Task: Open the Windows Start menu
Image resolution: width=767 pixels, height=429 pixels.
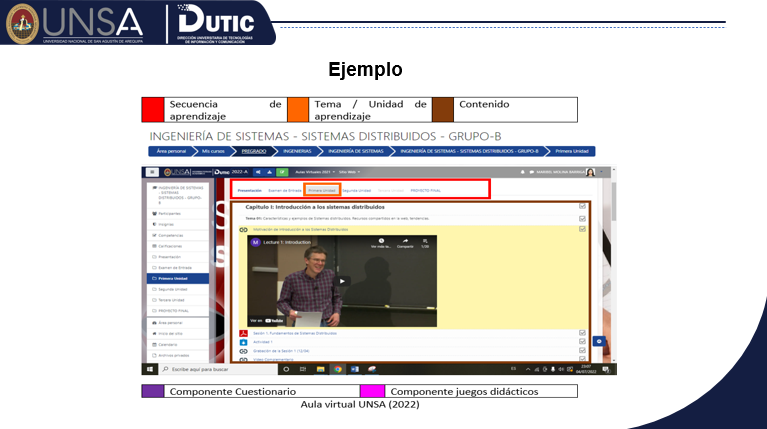Action: pyautogui.click(x=150, y=369)
